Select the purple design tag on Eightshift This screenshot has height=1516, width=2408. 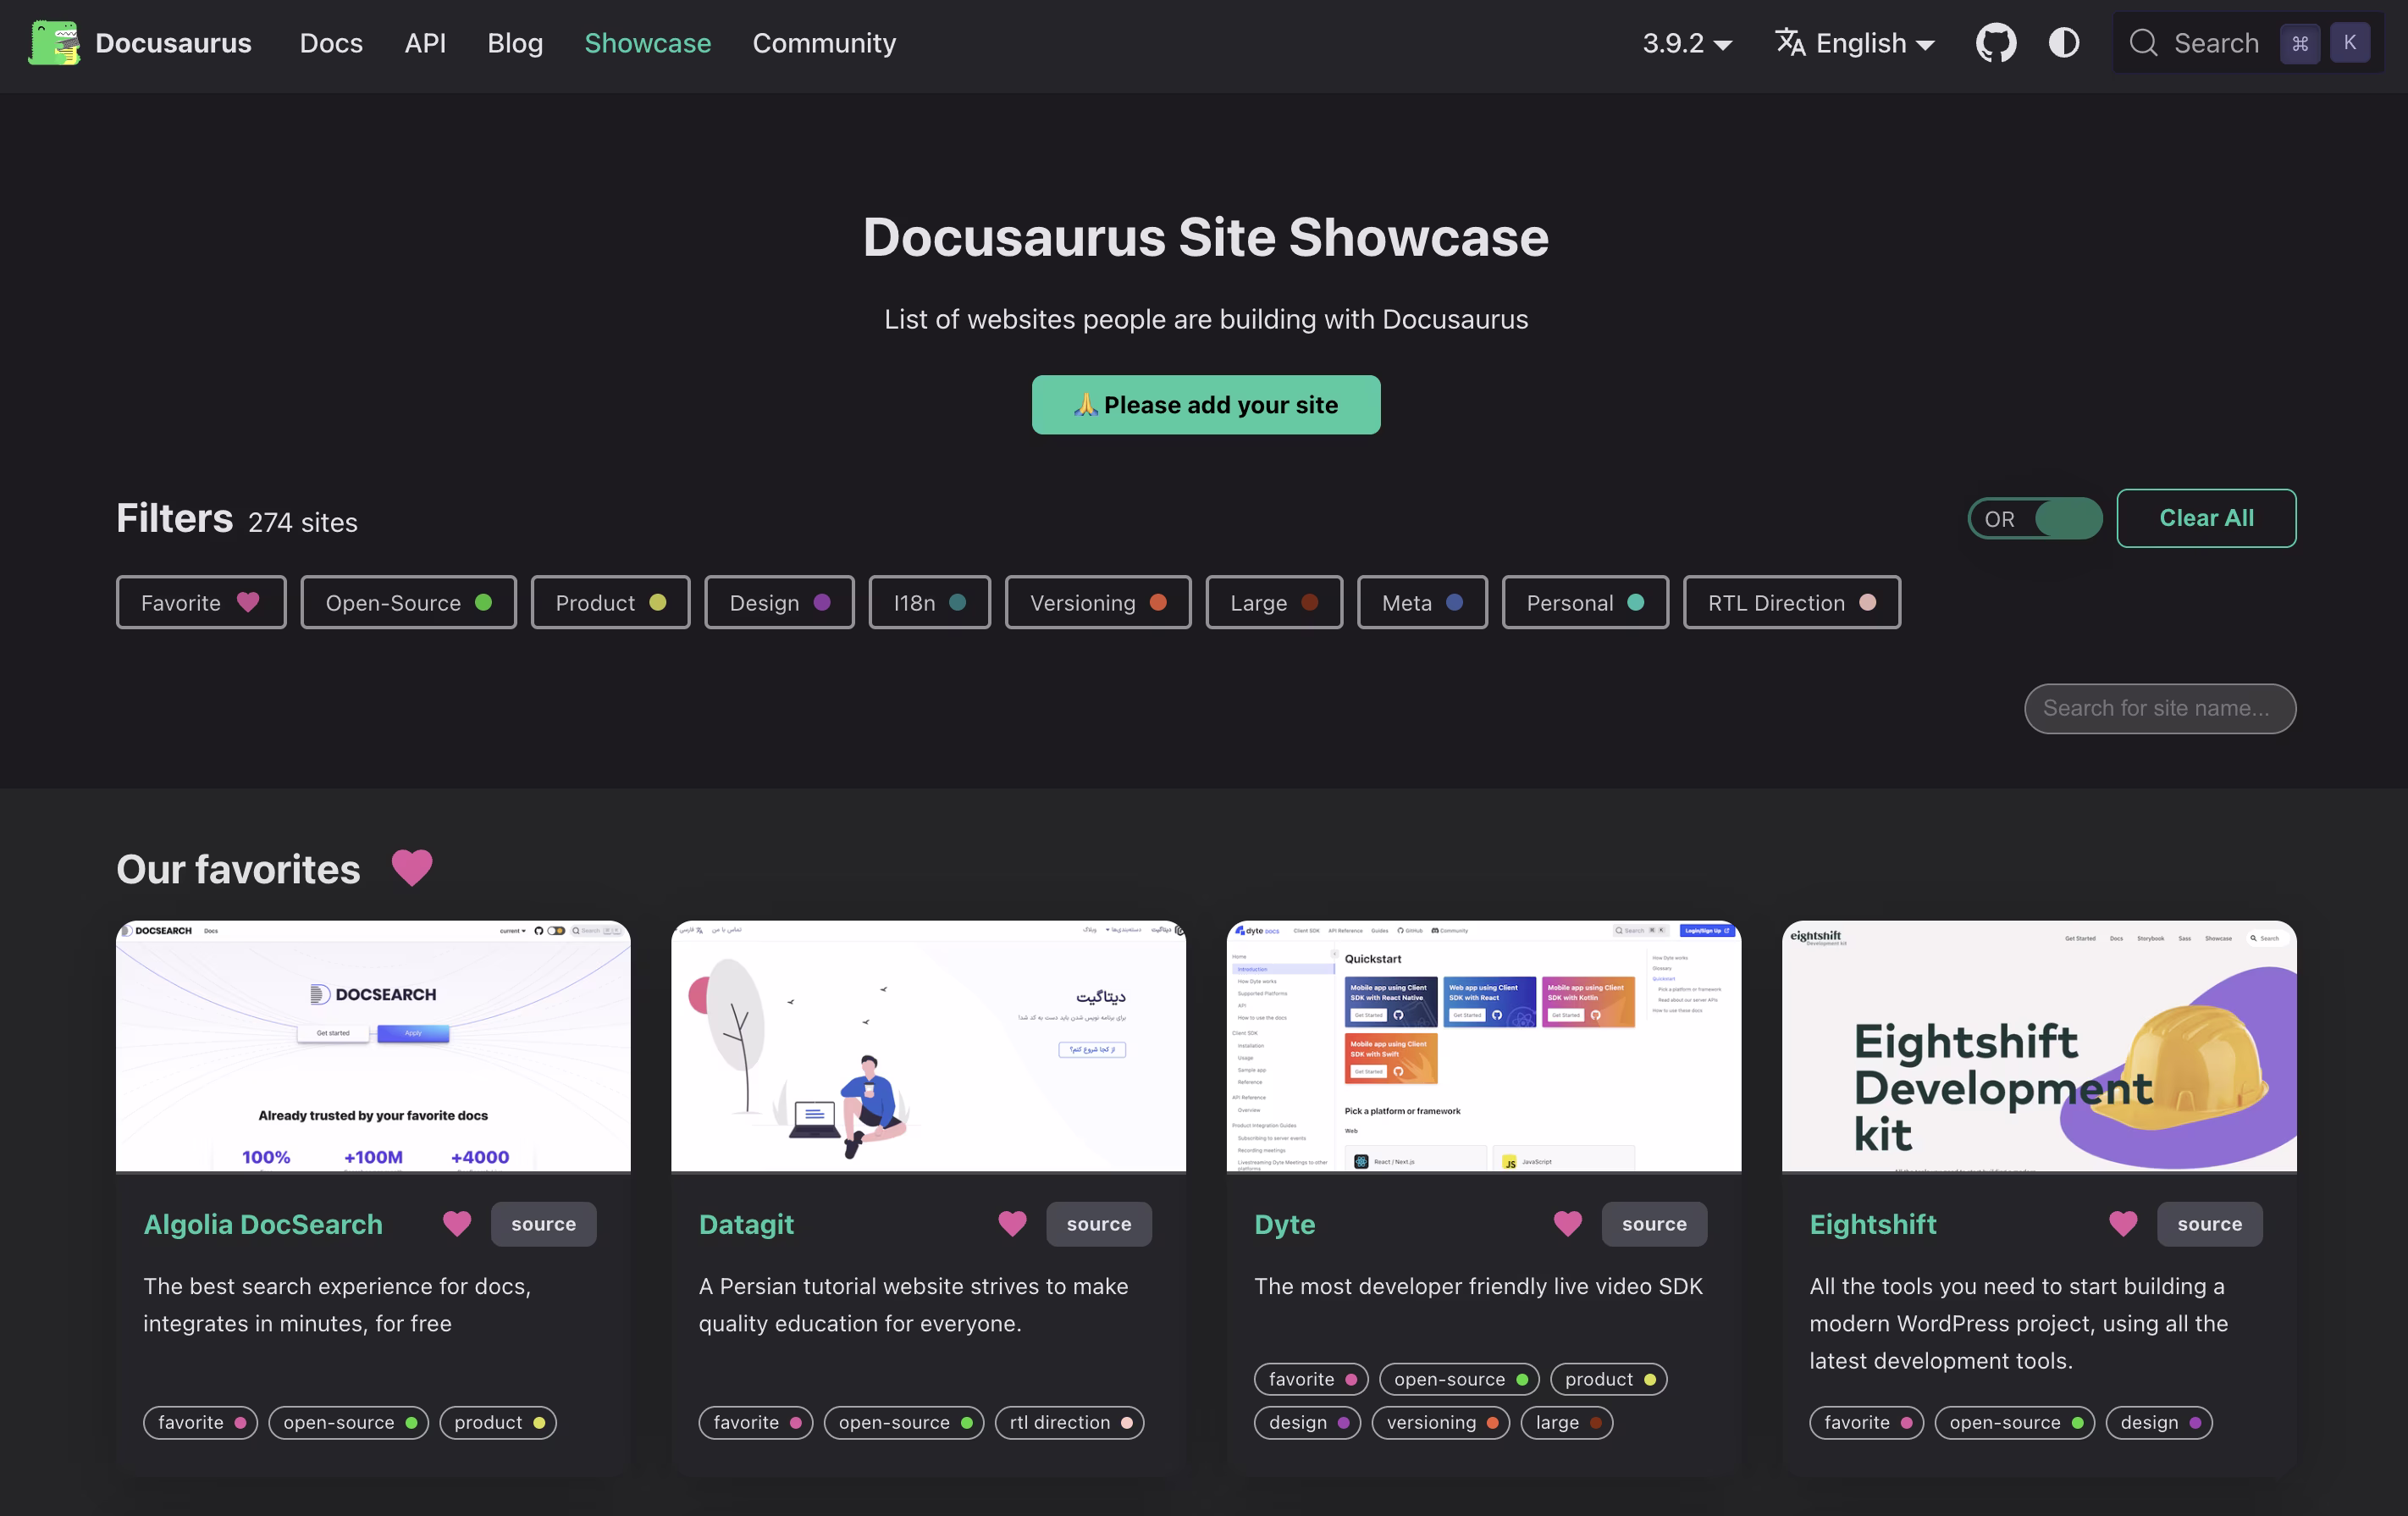point(2158,1422)
